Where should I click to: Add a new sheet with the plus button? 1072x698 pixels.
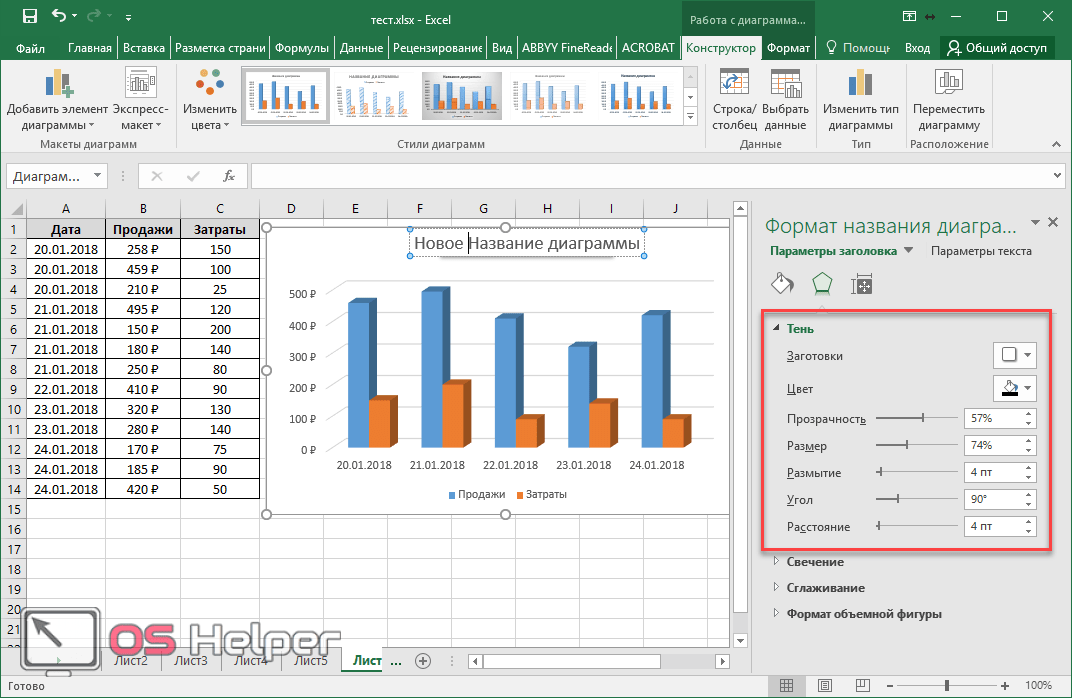[x=423, y=661]
